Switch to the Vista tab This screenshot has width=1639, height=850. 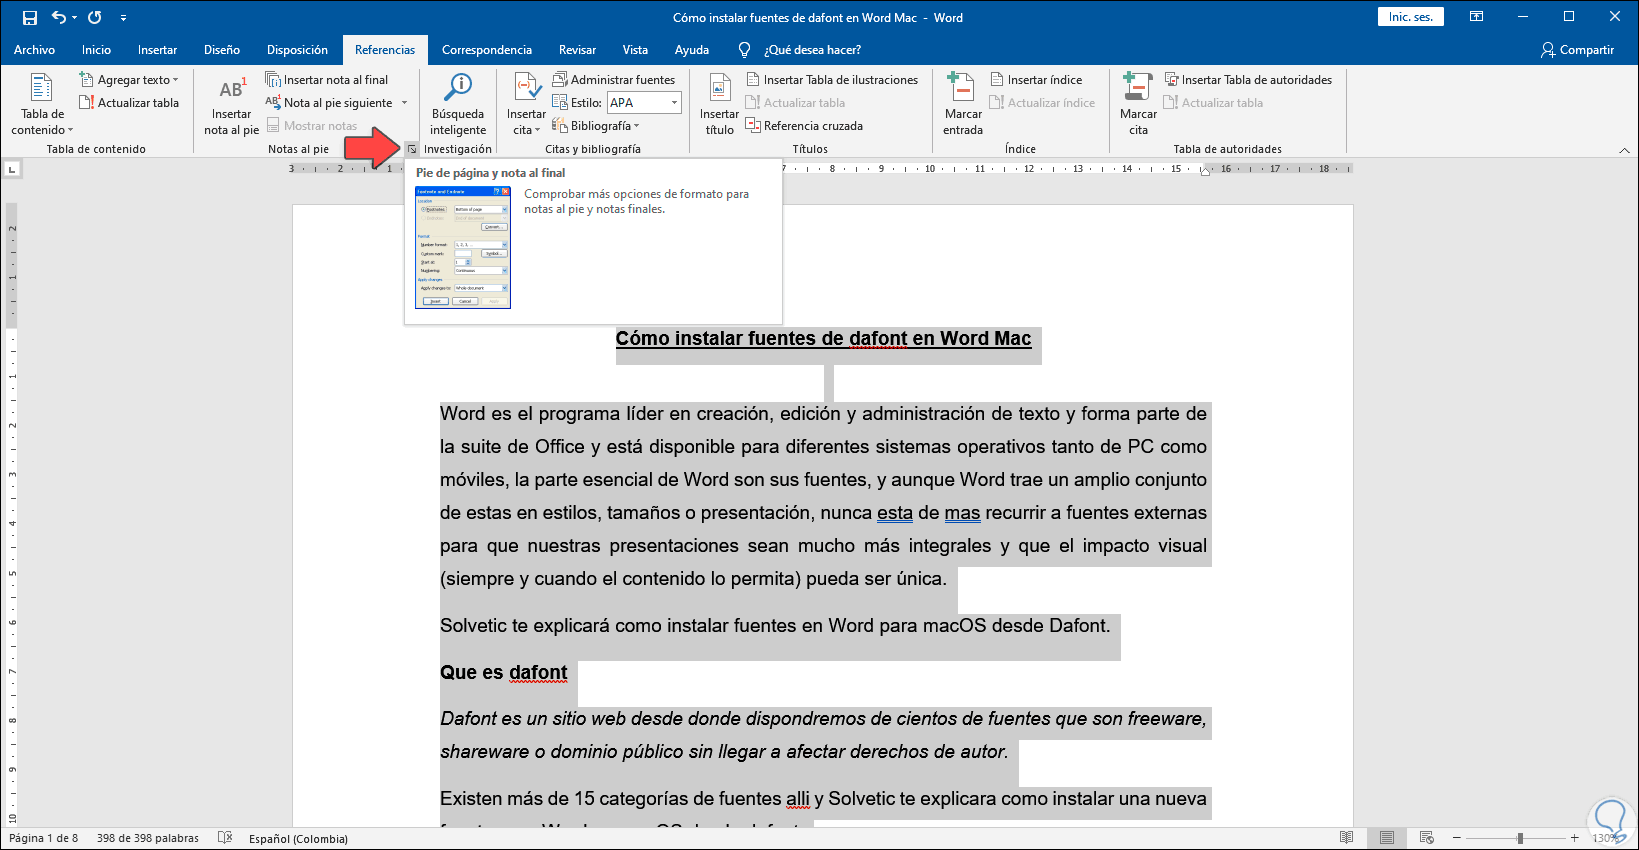635,50
